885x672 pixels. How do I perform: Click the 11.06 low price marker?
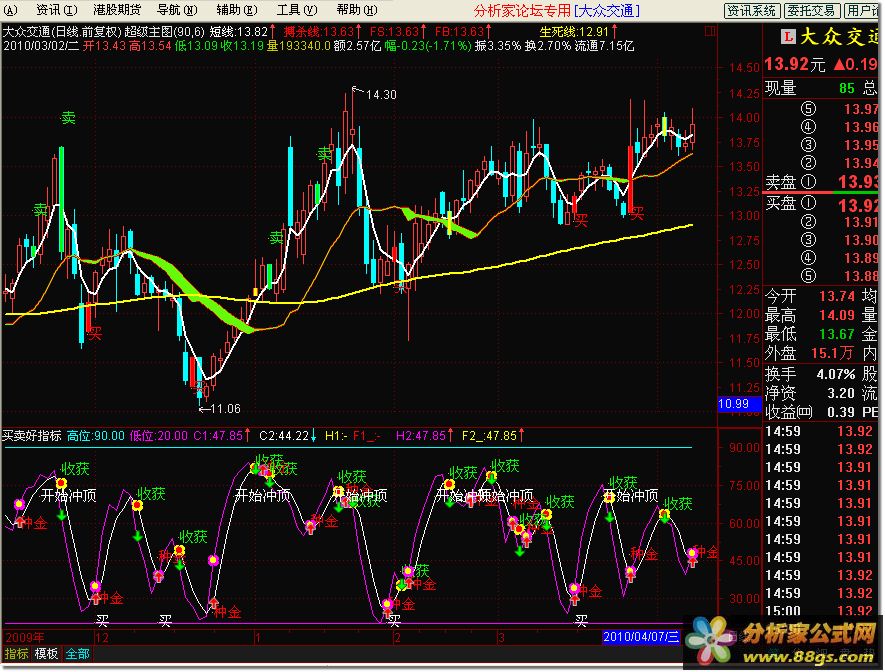coord(225,408)
